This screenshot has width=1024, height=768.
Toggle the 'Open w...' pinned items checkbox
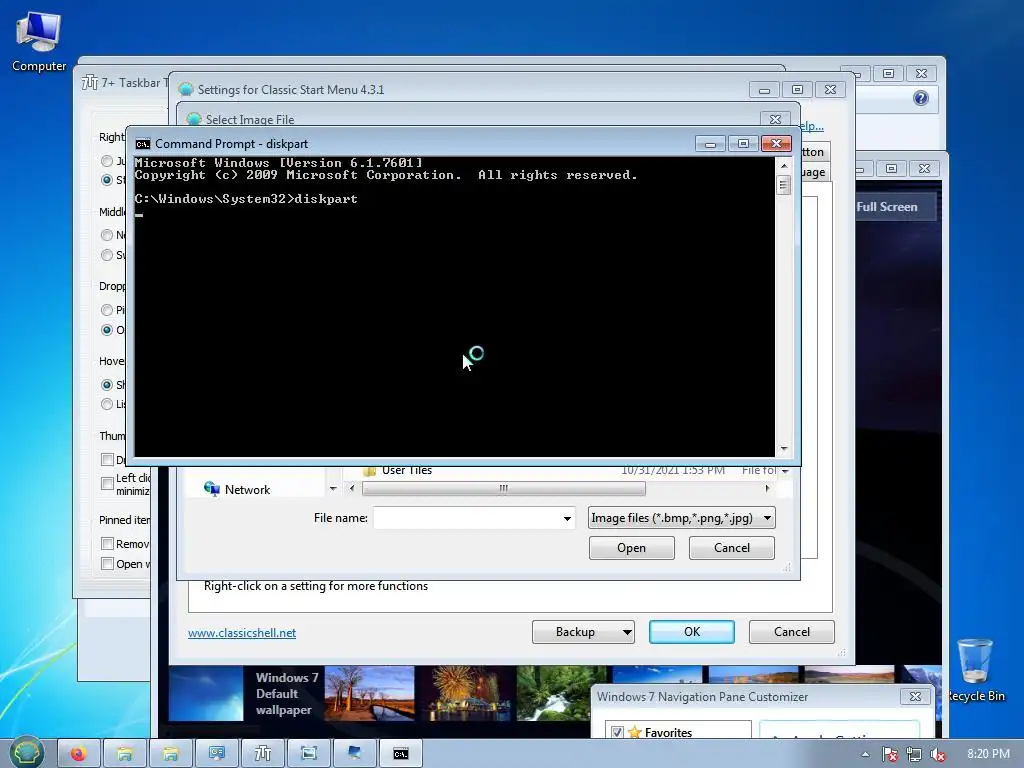(108, 564)
